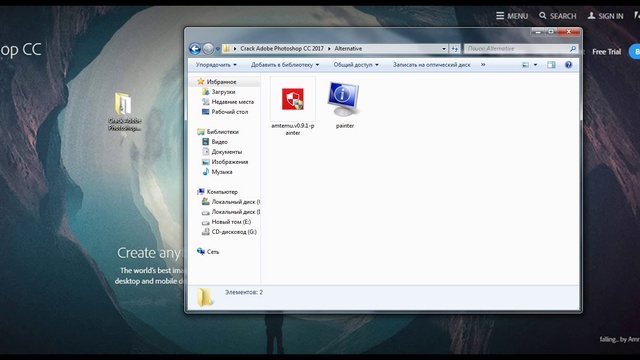Viewport: 640px width, 360px height.
Task: Click the Сеть network icon
Action: pos(200,251)
